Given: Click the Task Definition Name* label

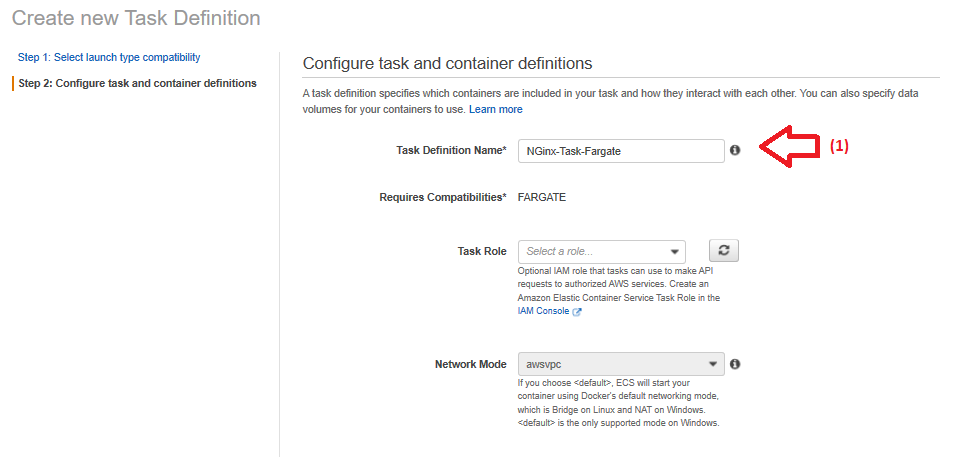Looking at the screenshot, I should [452, 150].
